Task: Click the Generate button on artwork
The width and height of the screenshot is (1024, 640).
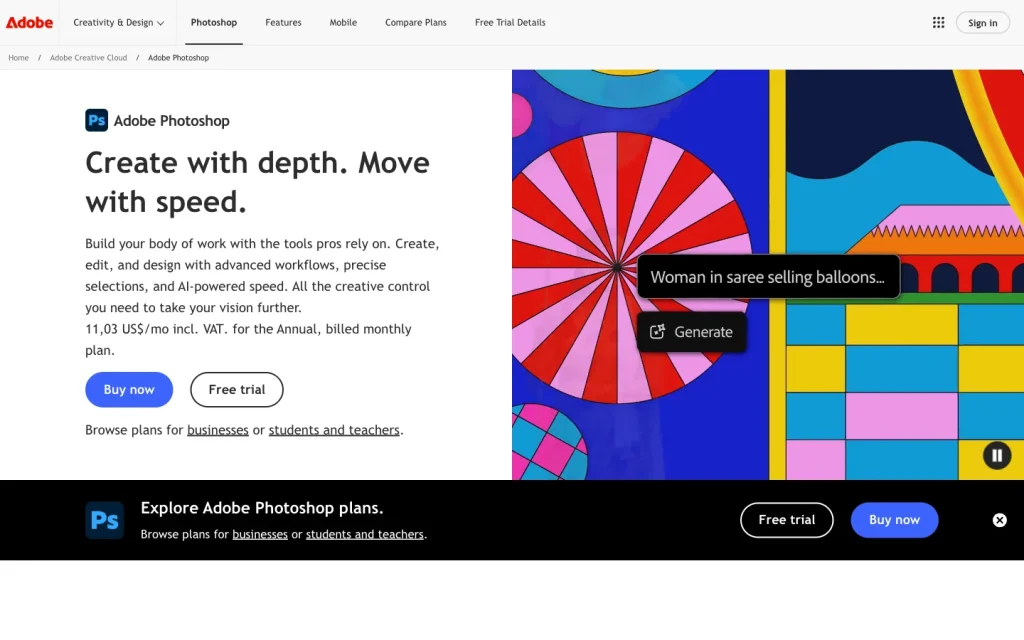Action: pyautogui.click(x=692, y=332)
